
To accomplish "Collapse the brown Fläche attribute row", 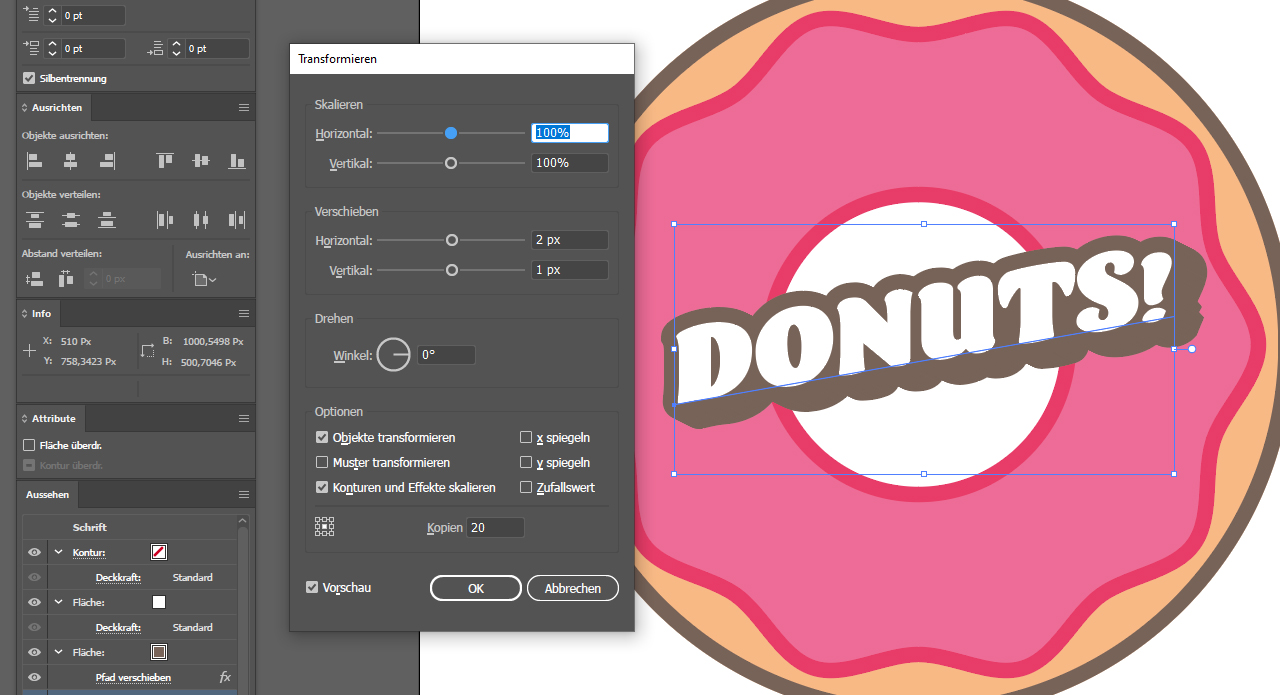I will tap(58, 652).
